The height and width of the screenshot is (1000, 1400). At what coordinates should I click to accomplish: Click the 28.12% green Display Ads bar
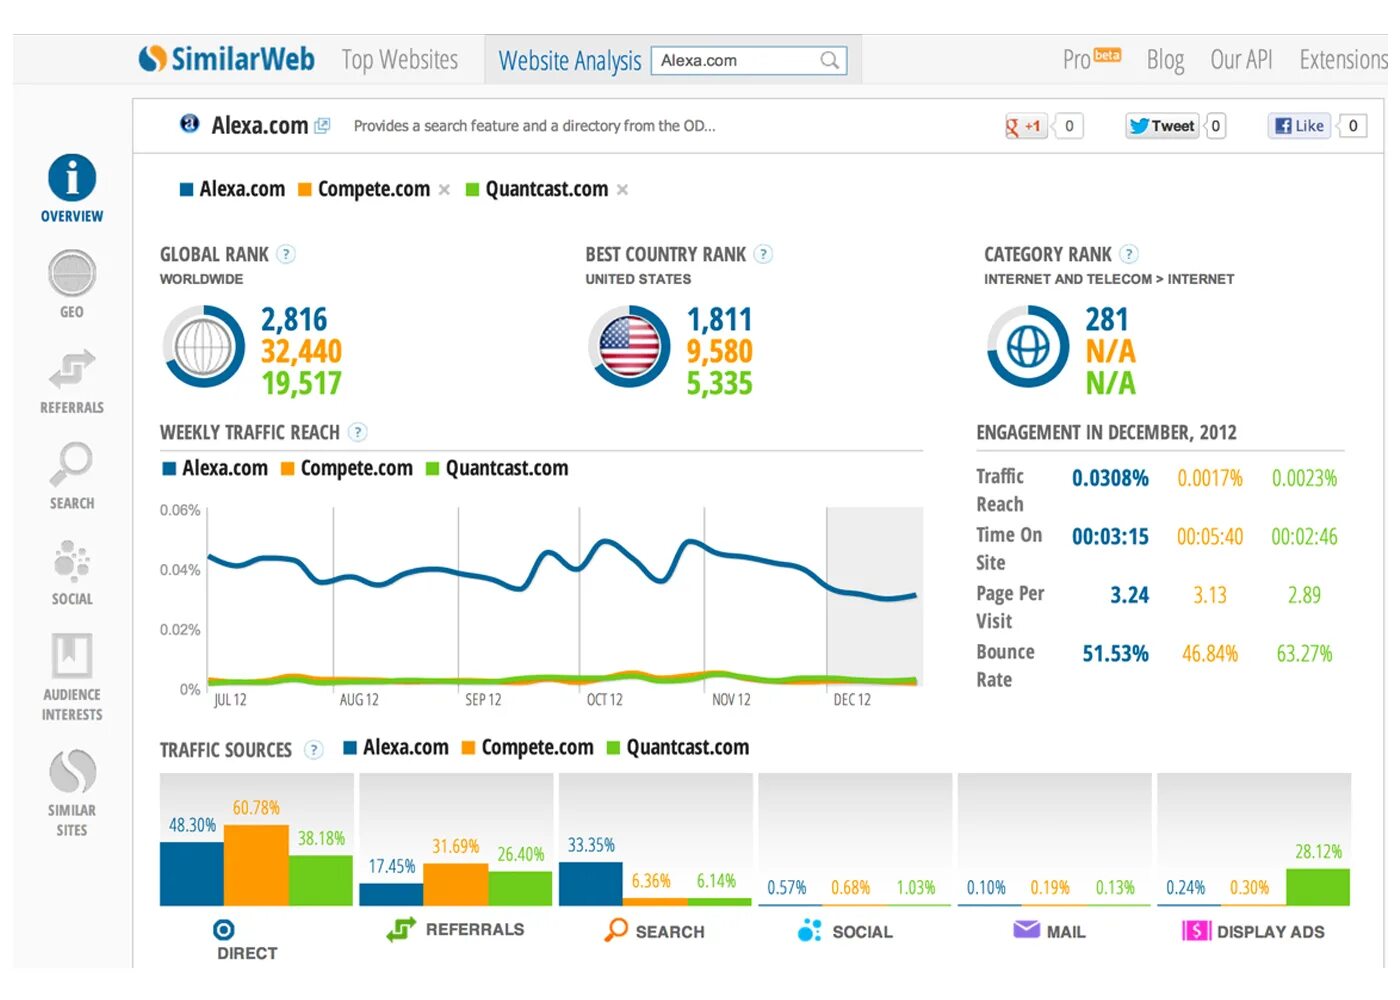pos(1318,887)
